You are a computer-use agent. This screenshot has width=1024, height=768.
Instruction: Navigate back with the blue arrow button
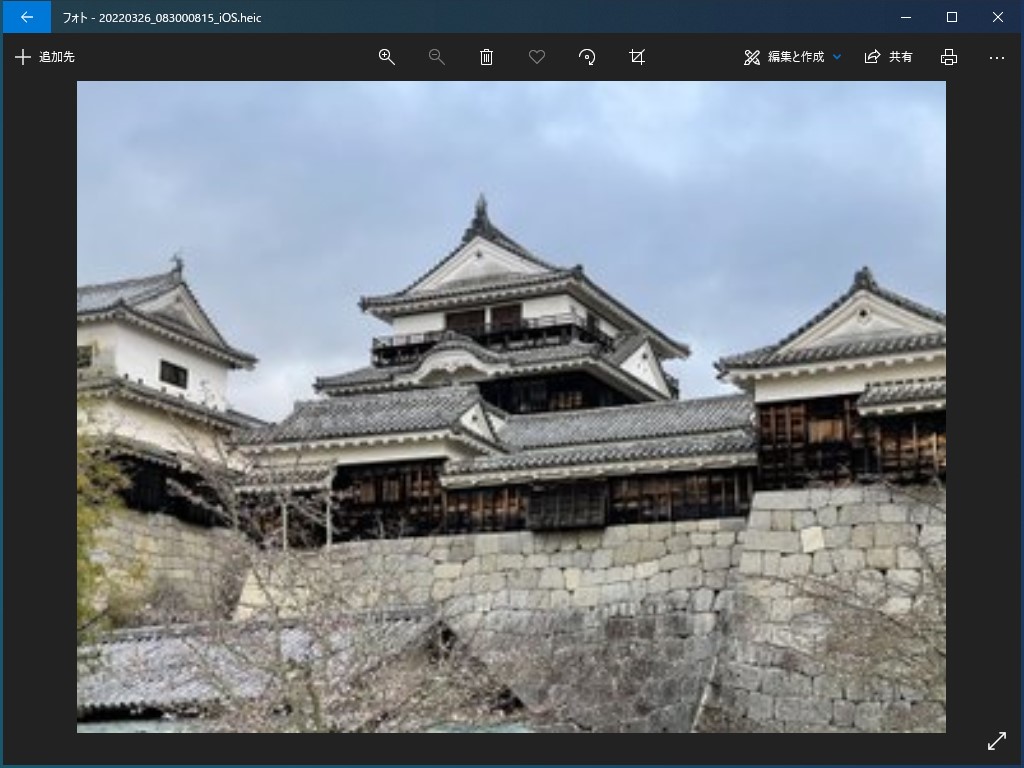26,17
